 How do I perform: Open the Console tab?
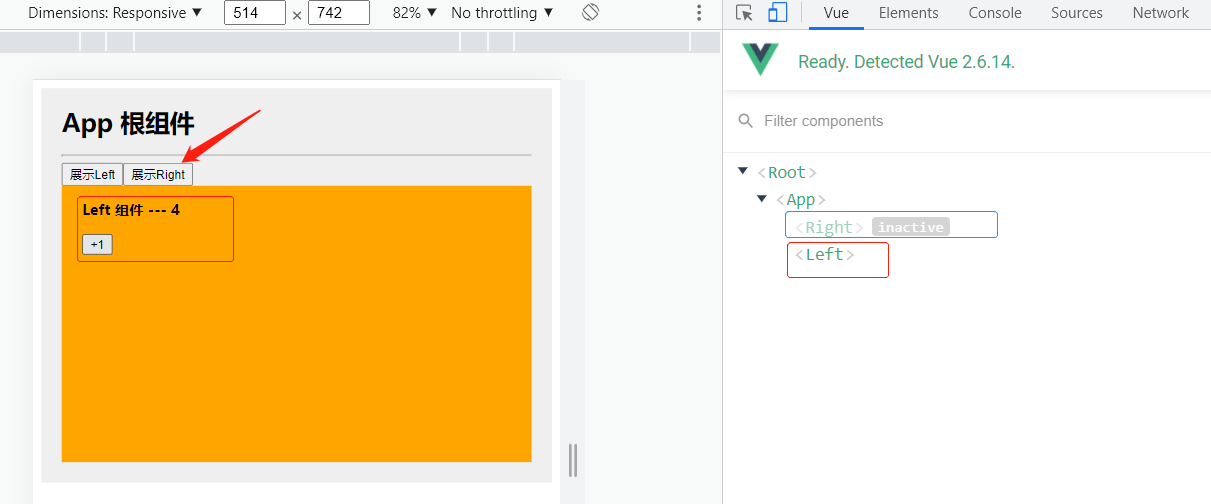coord(995,13)
